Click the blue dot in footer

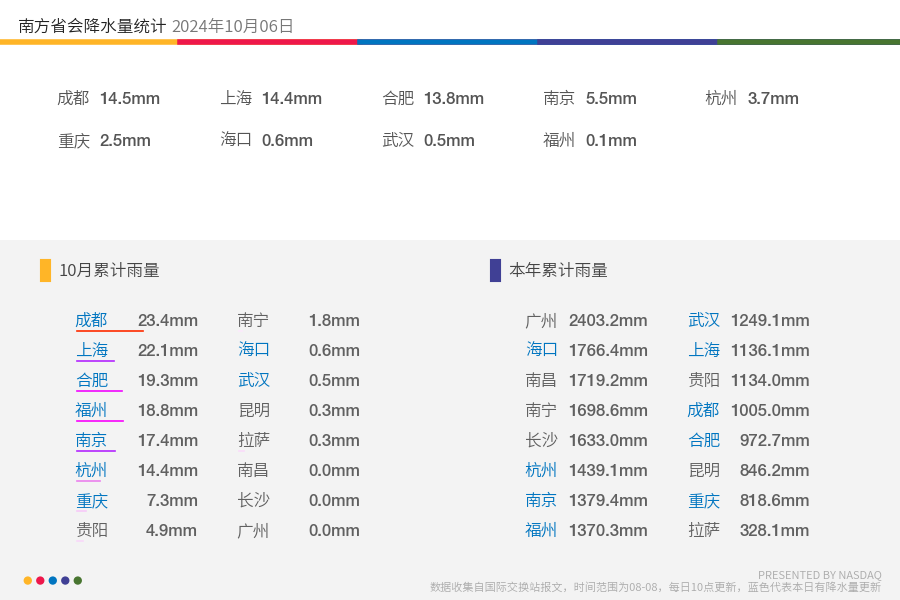tap(53, 580)
